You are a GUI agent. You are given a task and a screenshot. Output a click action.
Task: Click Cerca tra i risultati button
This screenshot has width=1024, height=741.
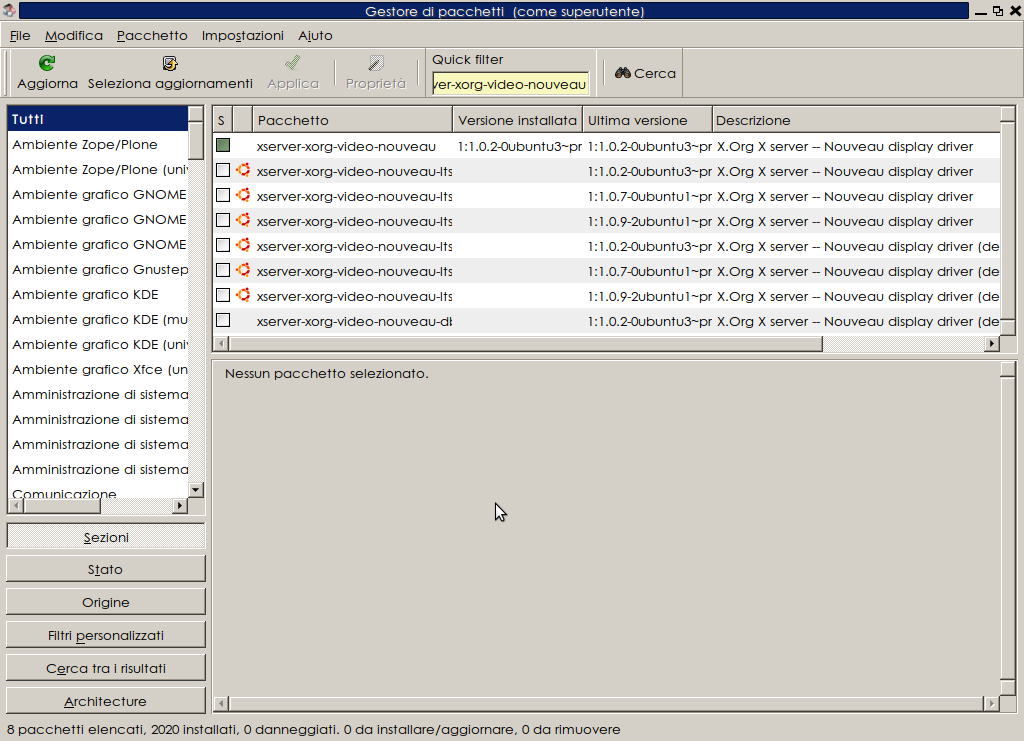coord(106,668)
